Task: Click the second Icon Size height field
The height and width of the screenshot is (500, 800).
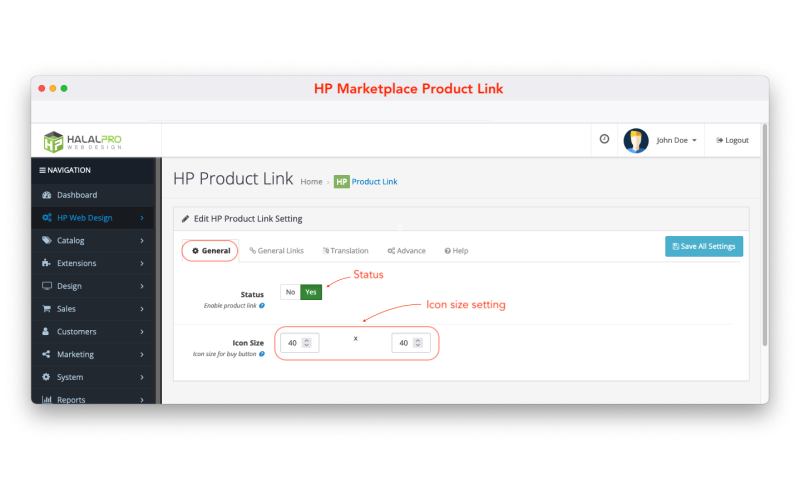Action: [411, 343]
